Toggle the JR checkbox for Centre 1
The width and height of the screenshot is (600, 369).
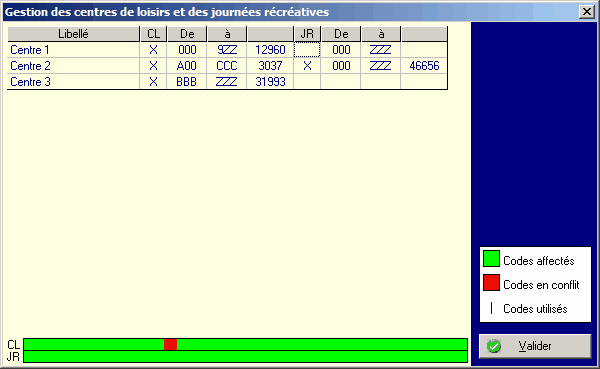(307, 50)
